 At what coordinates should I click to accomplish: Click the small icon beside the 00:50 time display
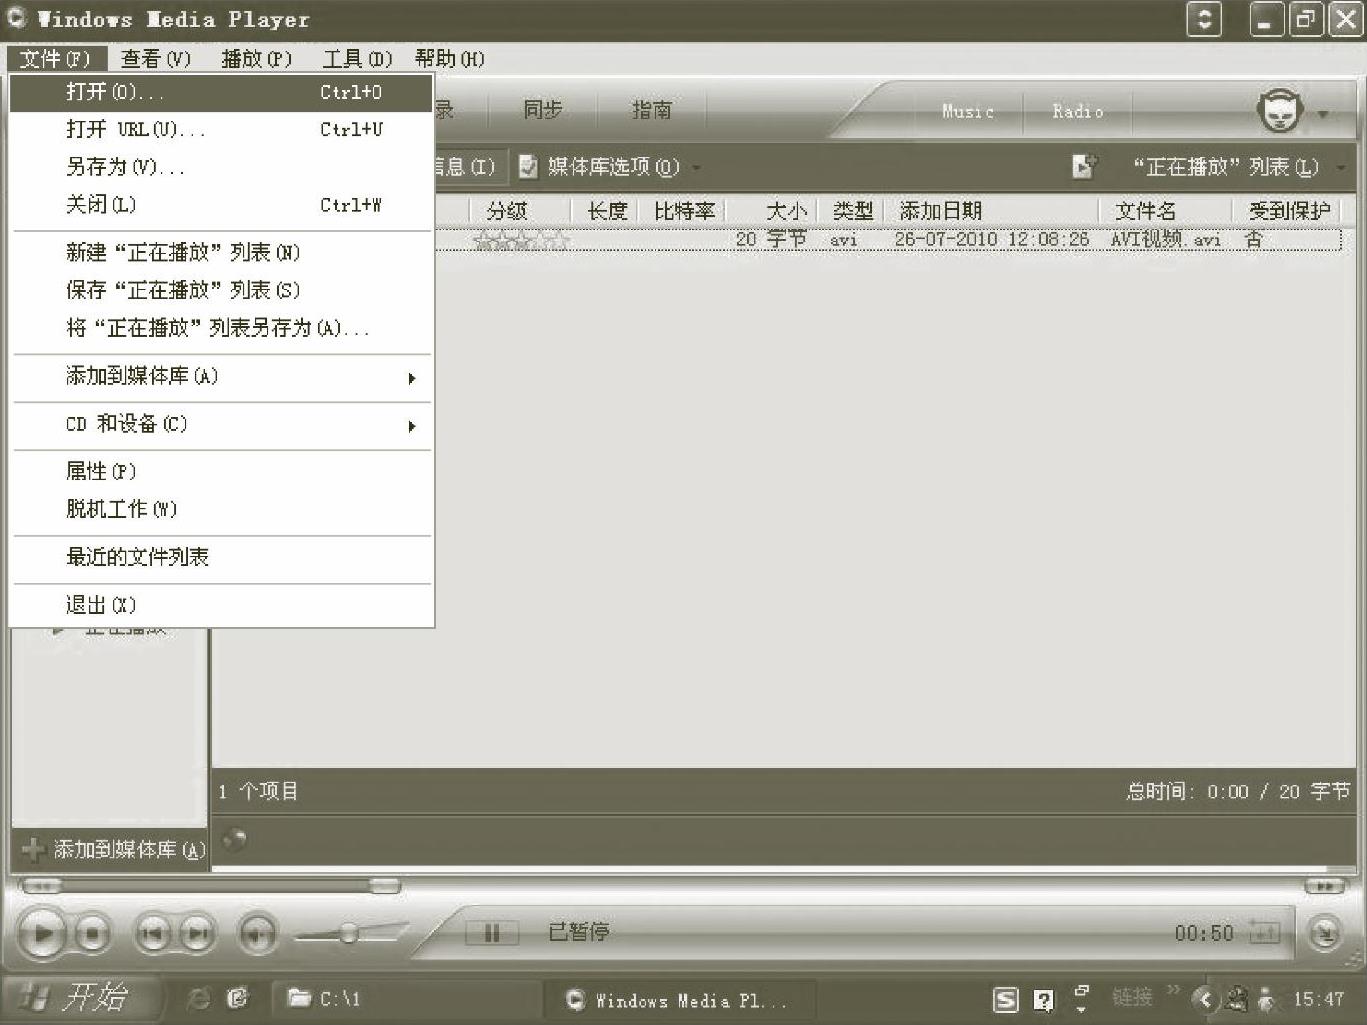click(1264, 933)
